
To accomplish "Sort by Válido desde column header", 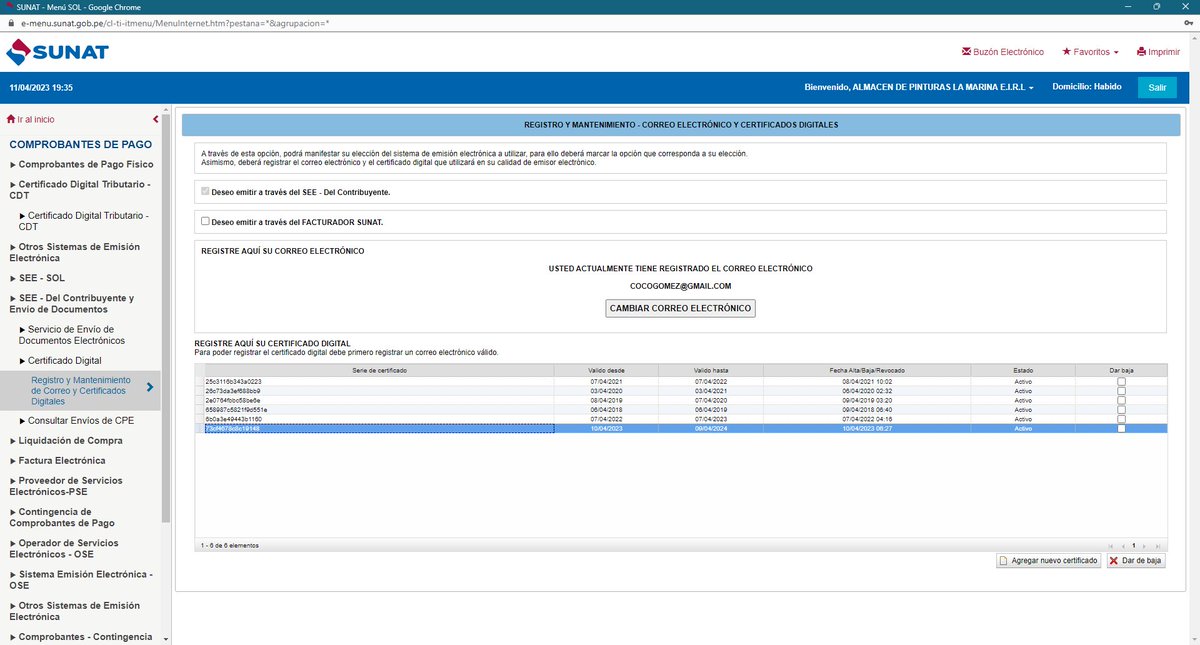I will tap(606, 370).
